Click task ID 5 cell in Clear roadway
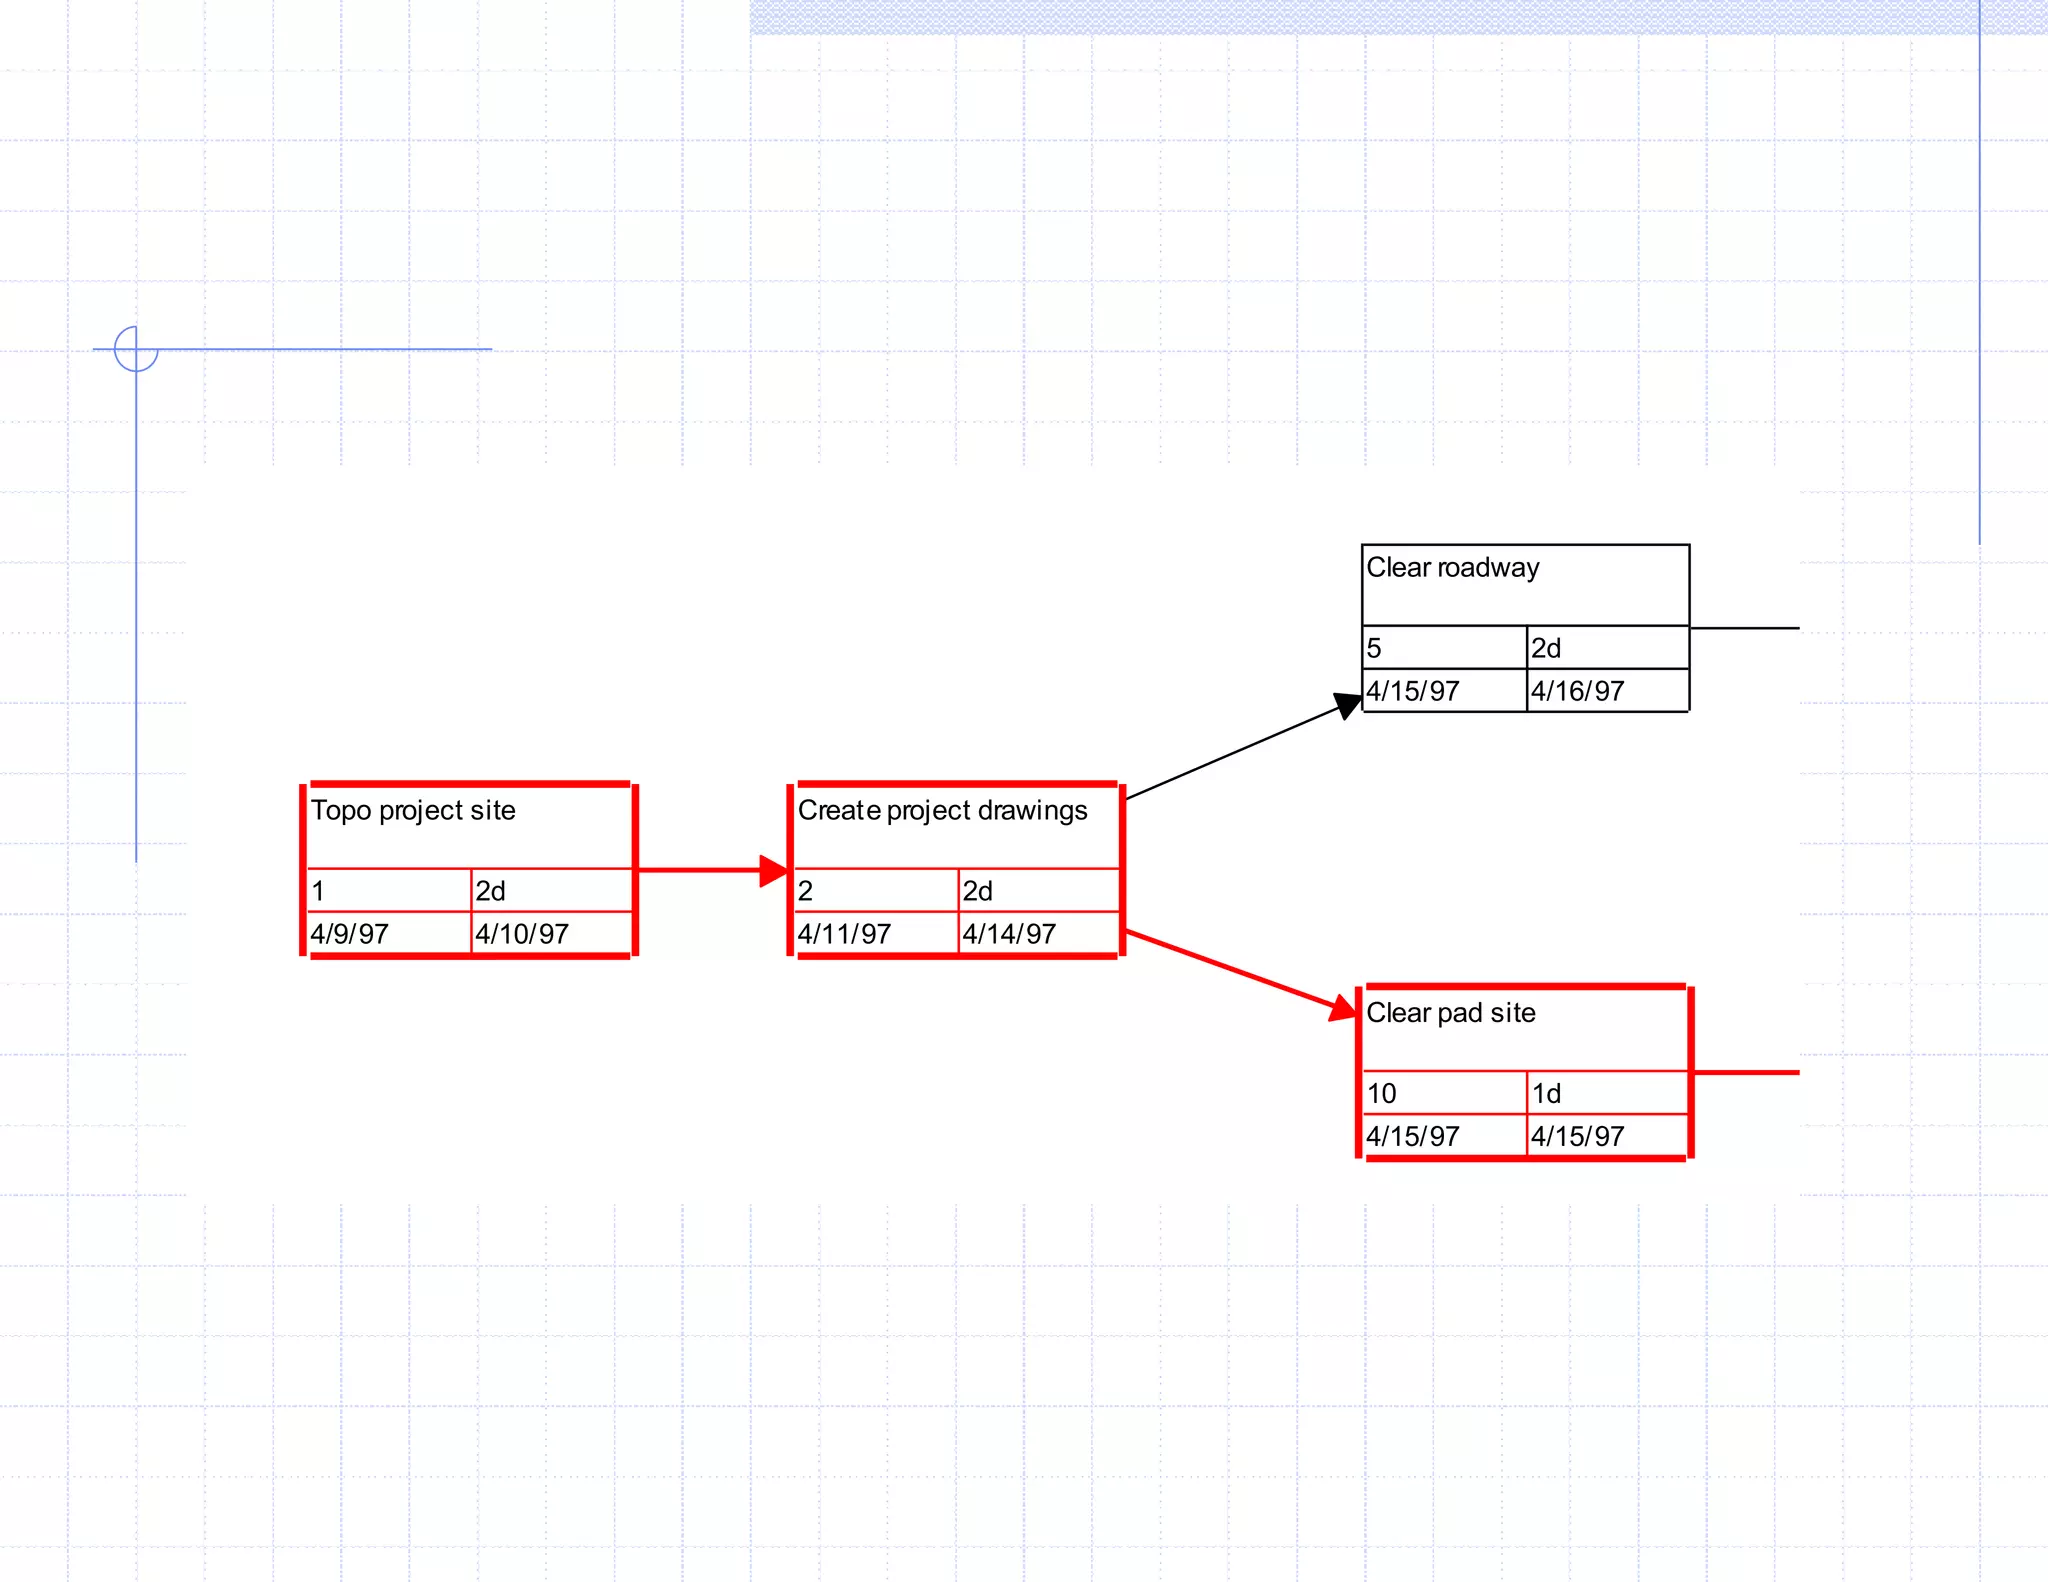This screenshot has width=2048, height=1582. click(1444, 648)
